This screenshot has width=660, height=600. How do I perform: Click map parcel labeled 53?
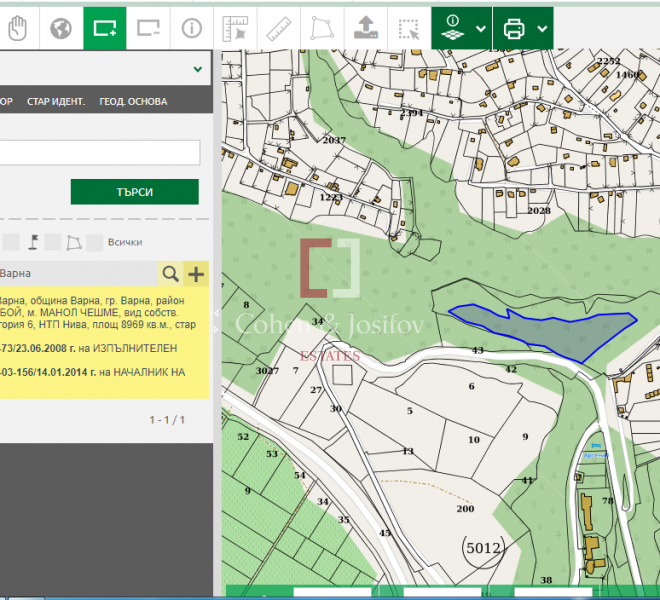coord(272,453)
